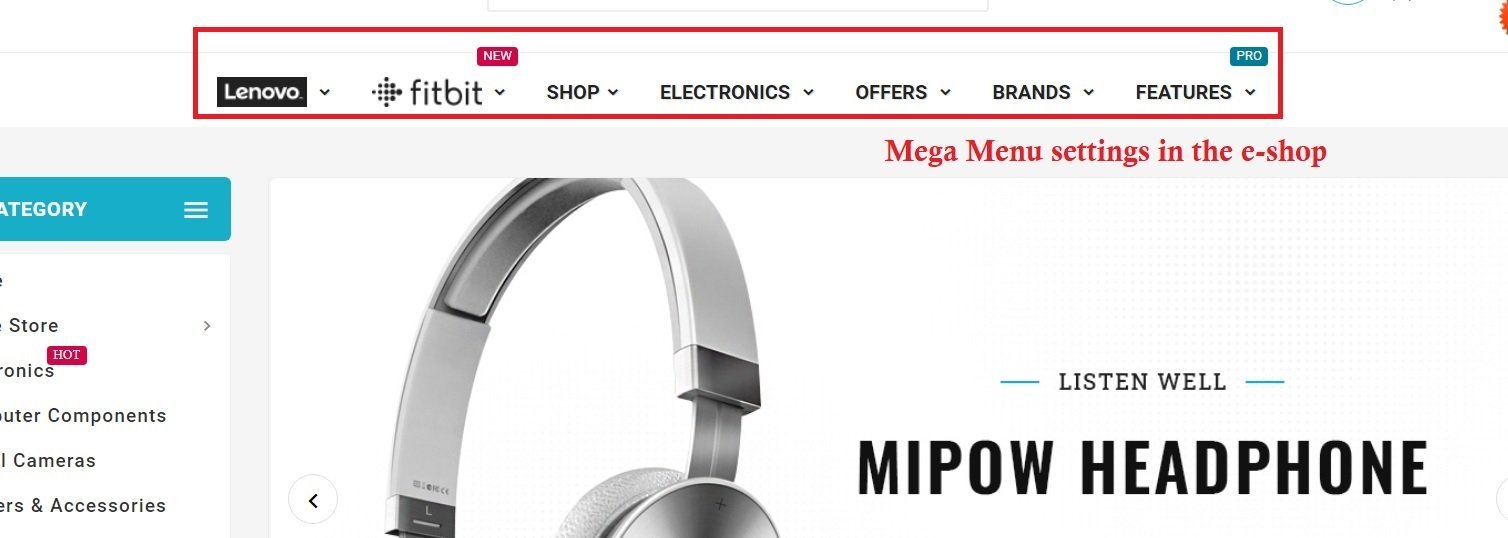
Task: Click the PRO badge above Features
Action: [x=1249, y=56]
